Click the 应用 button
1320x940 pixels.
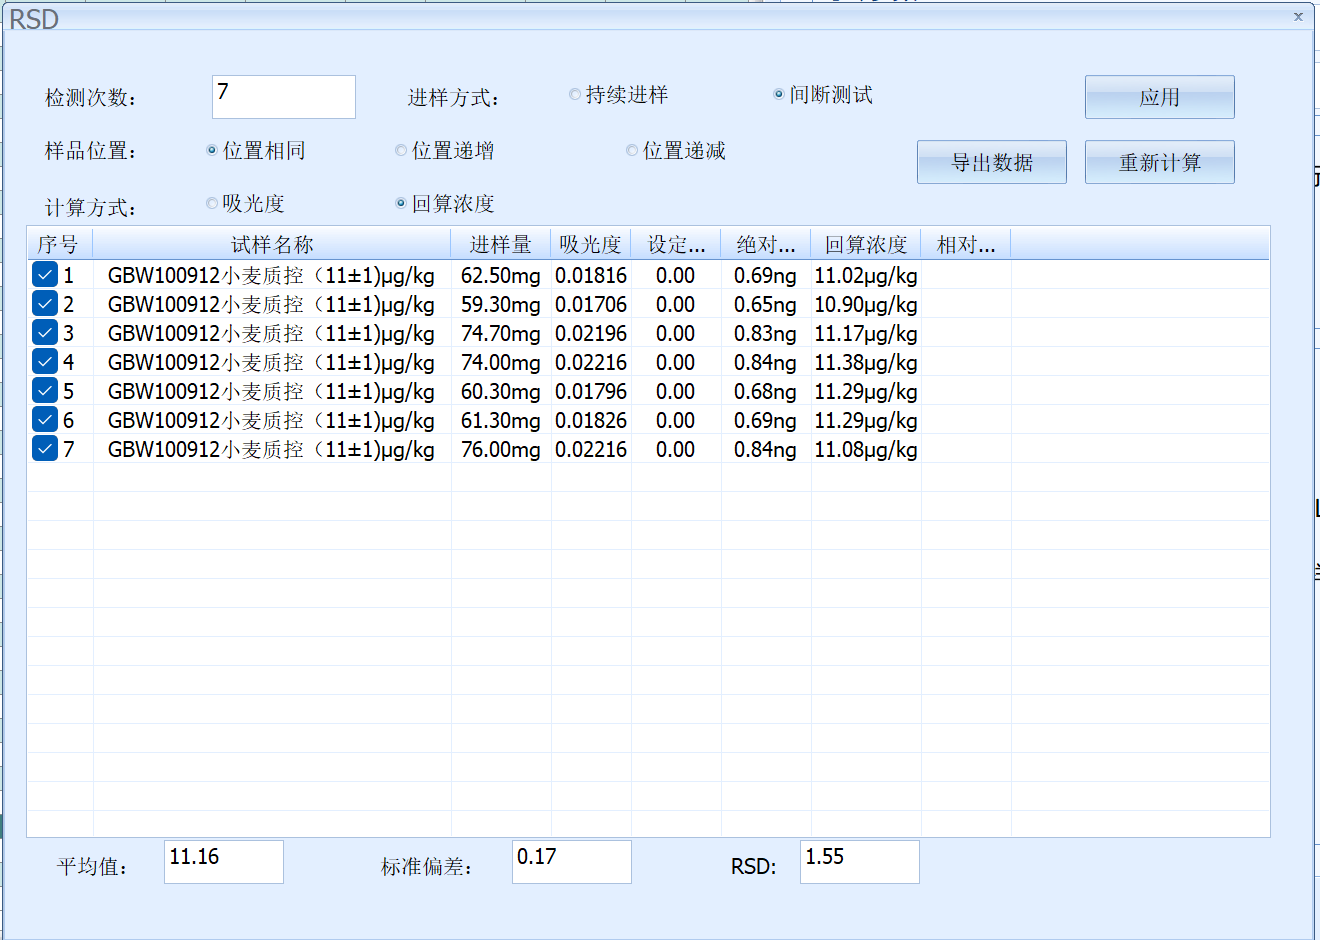(1160, 97)
